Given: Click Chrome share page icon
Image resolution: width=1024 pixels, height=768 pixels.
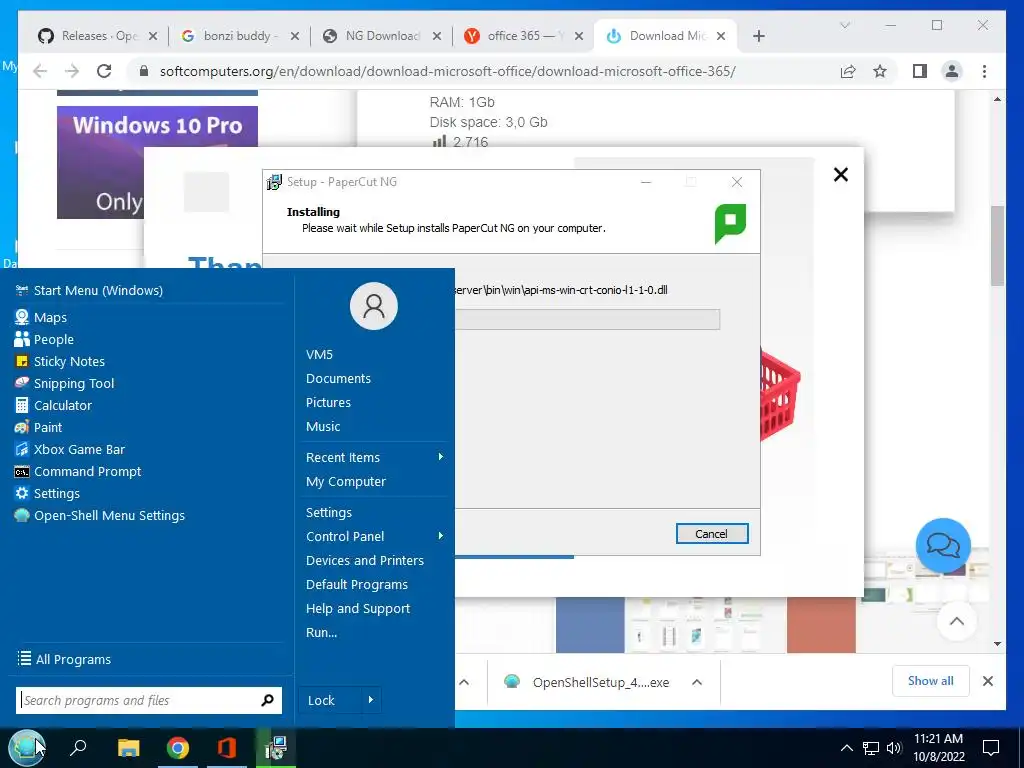Looking at the screenshot, I should click(x=848, y=71).
